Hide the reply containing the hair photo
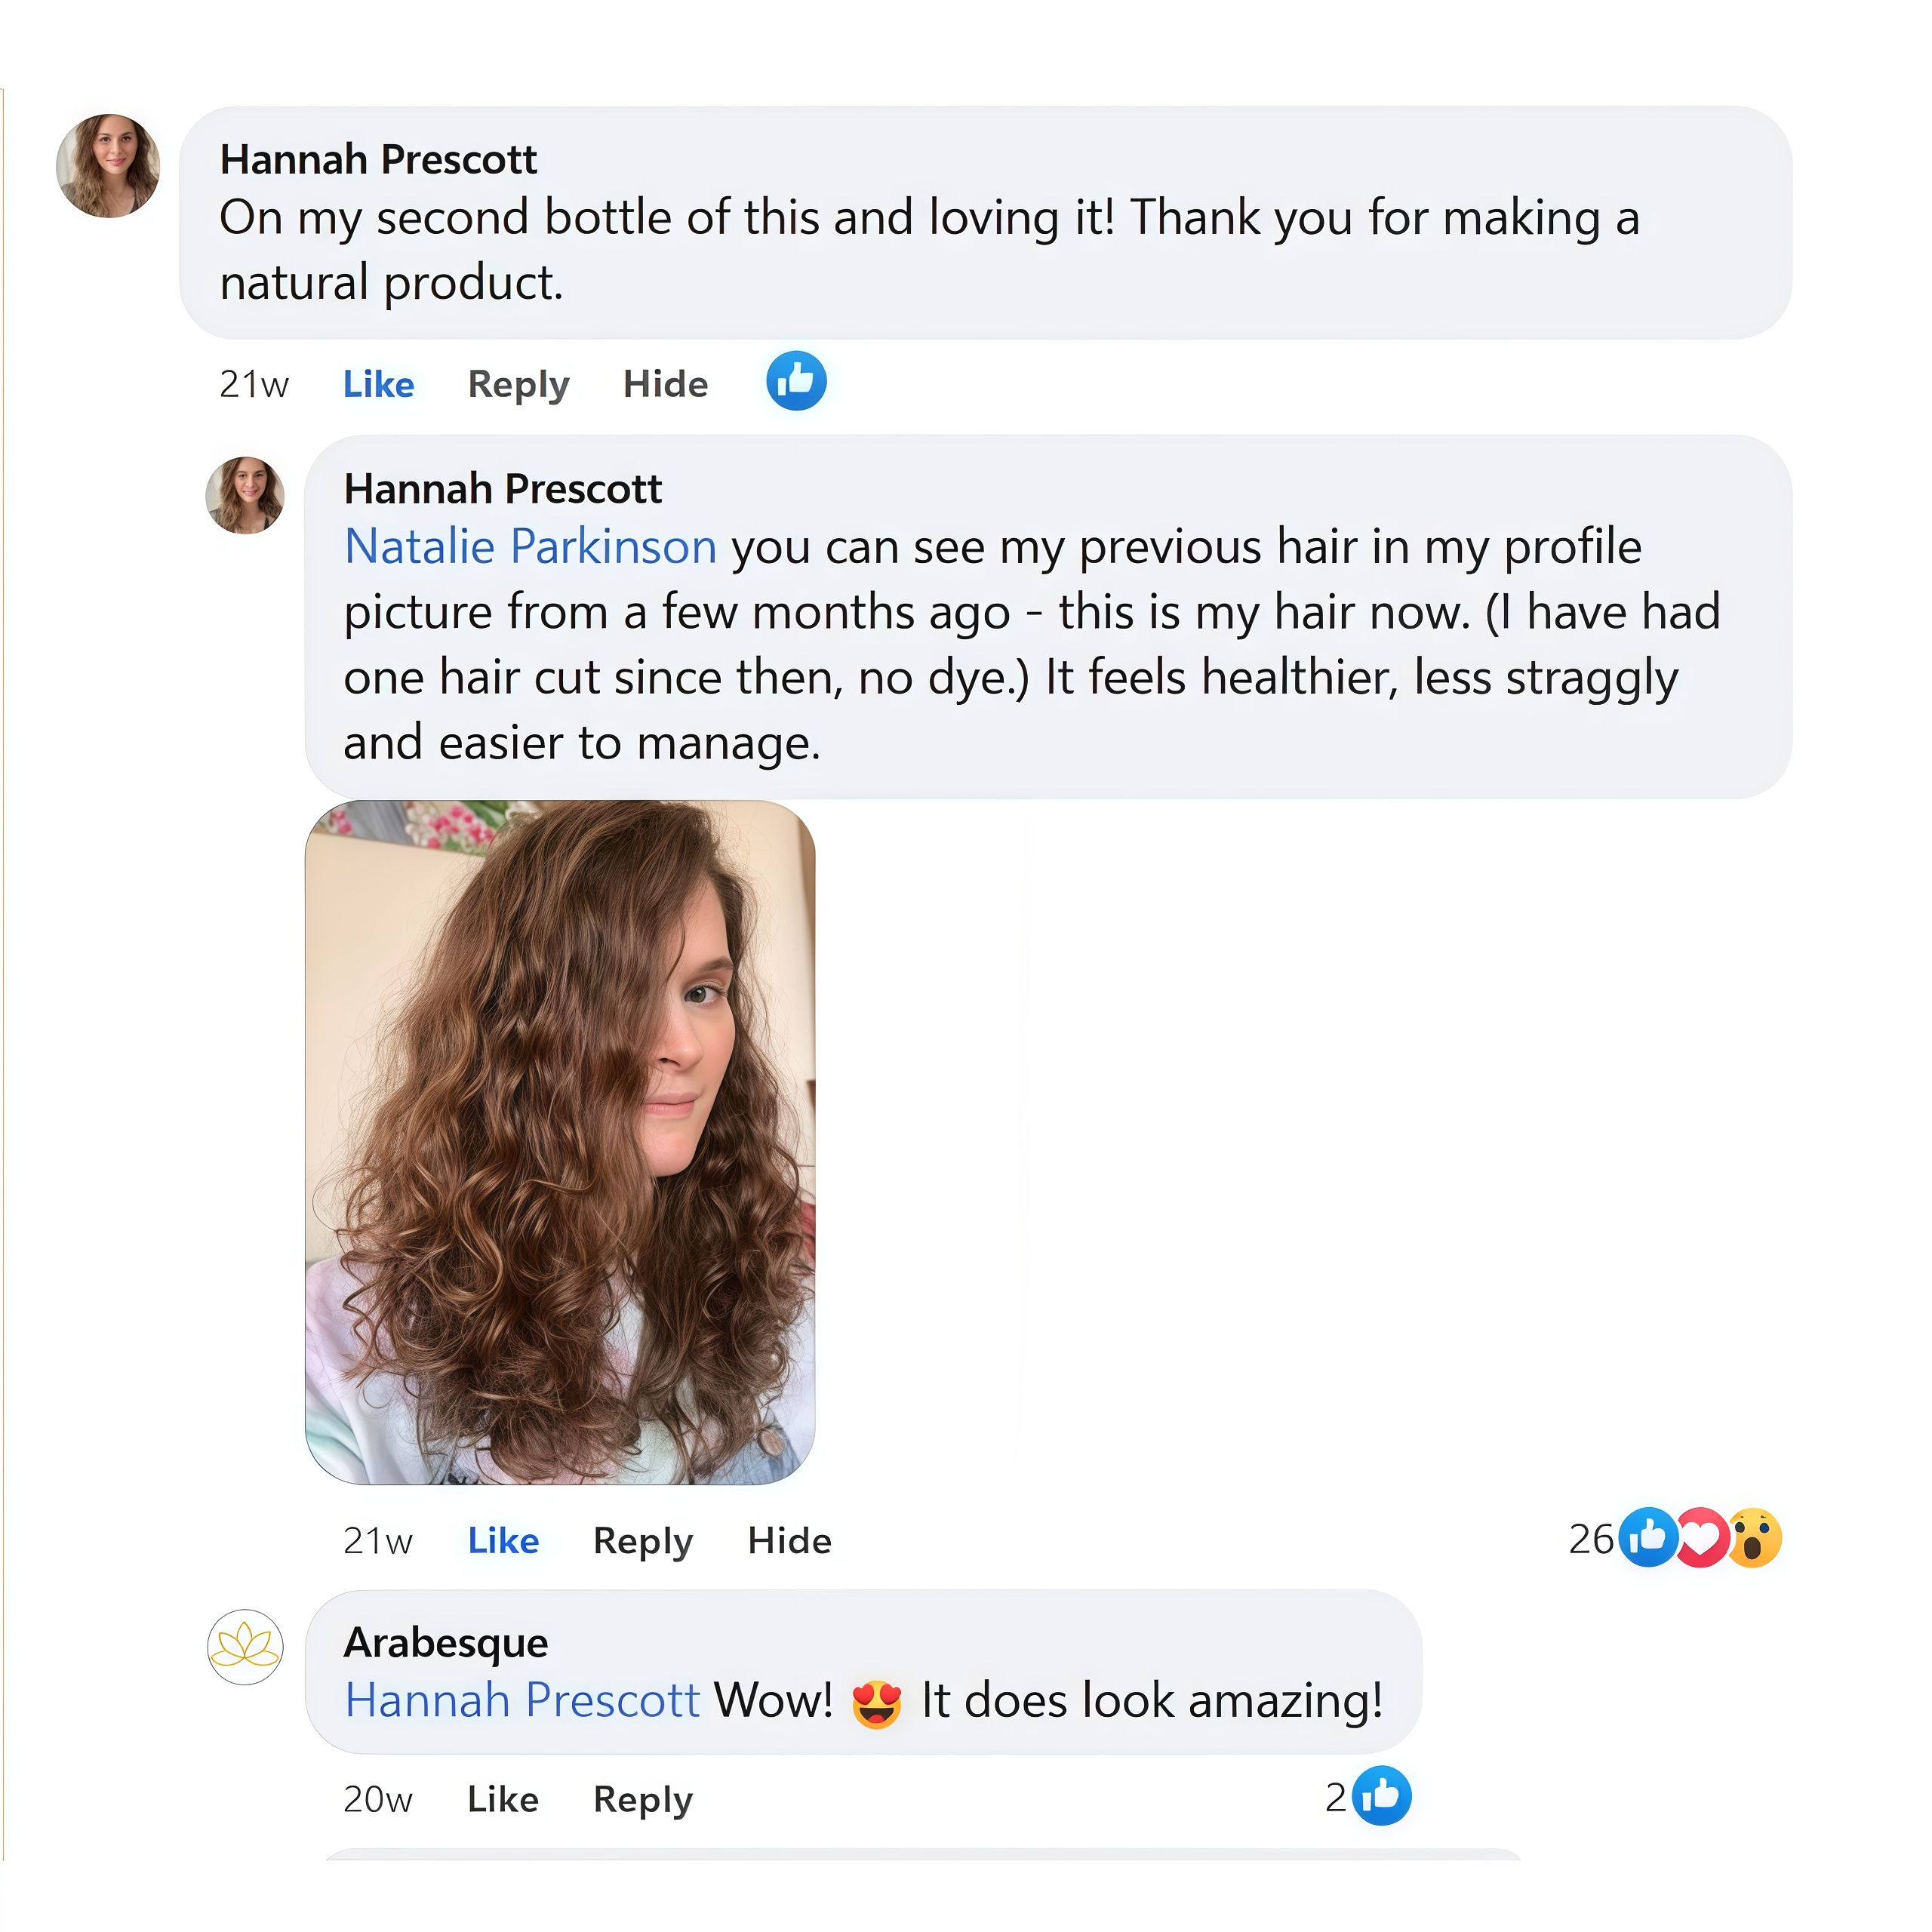Image resolution: width=1932 pixels, height=1932 pixels. [789, 1541]
